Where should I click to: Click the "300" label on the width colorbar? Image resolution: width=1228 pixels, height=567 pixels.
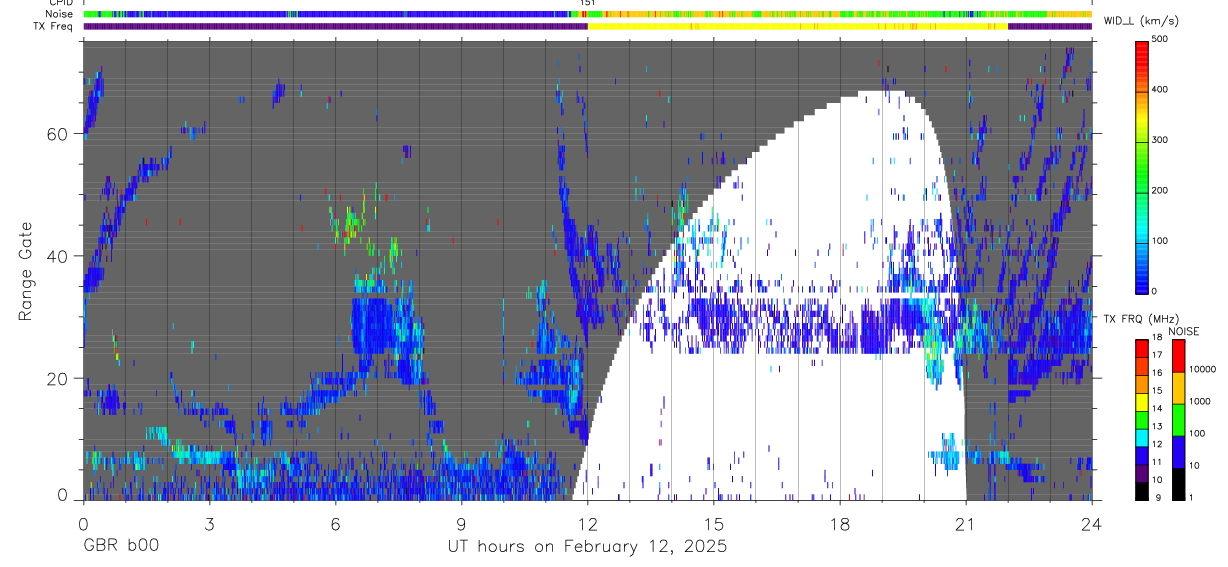(1160, 140)
